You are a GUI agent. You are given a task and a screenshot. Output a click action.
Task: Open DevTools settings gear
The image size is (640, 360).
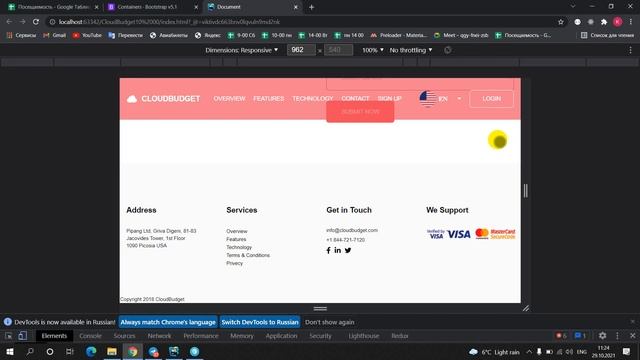pyautogui.click(x=602, y=336)
